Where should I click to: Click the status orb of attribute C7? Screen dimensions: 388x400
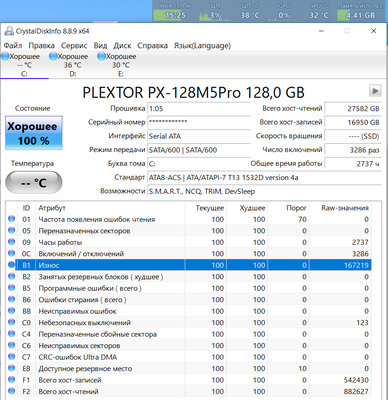12,357
